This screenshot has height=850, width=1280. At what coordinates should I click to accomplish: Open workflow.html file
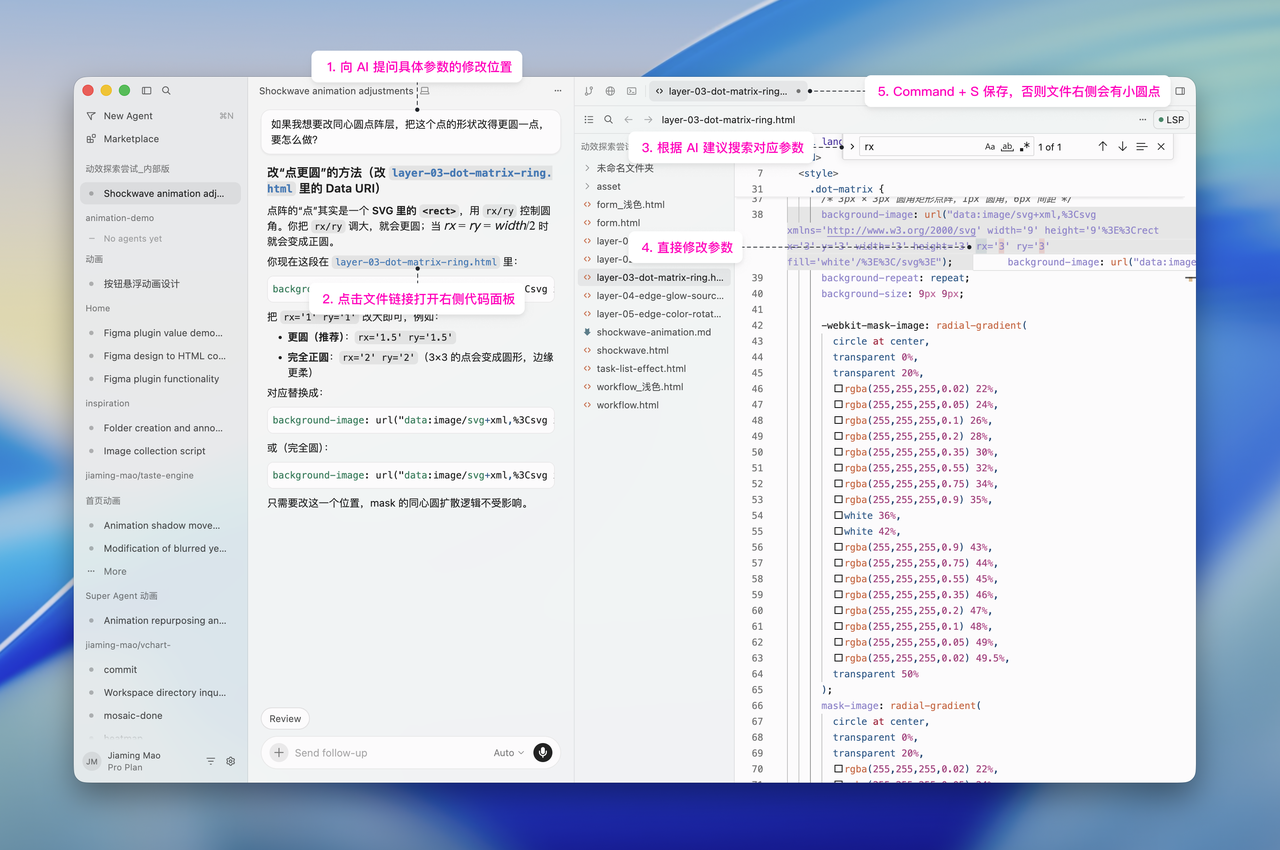[655, 405]
